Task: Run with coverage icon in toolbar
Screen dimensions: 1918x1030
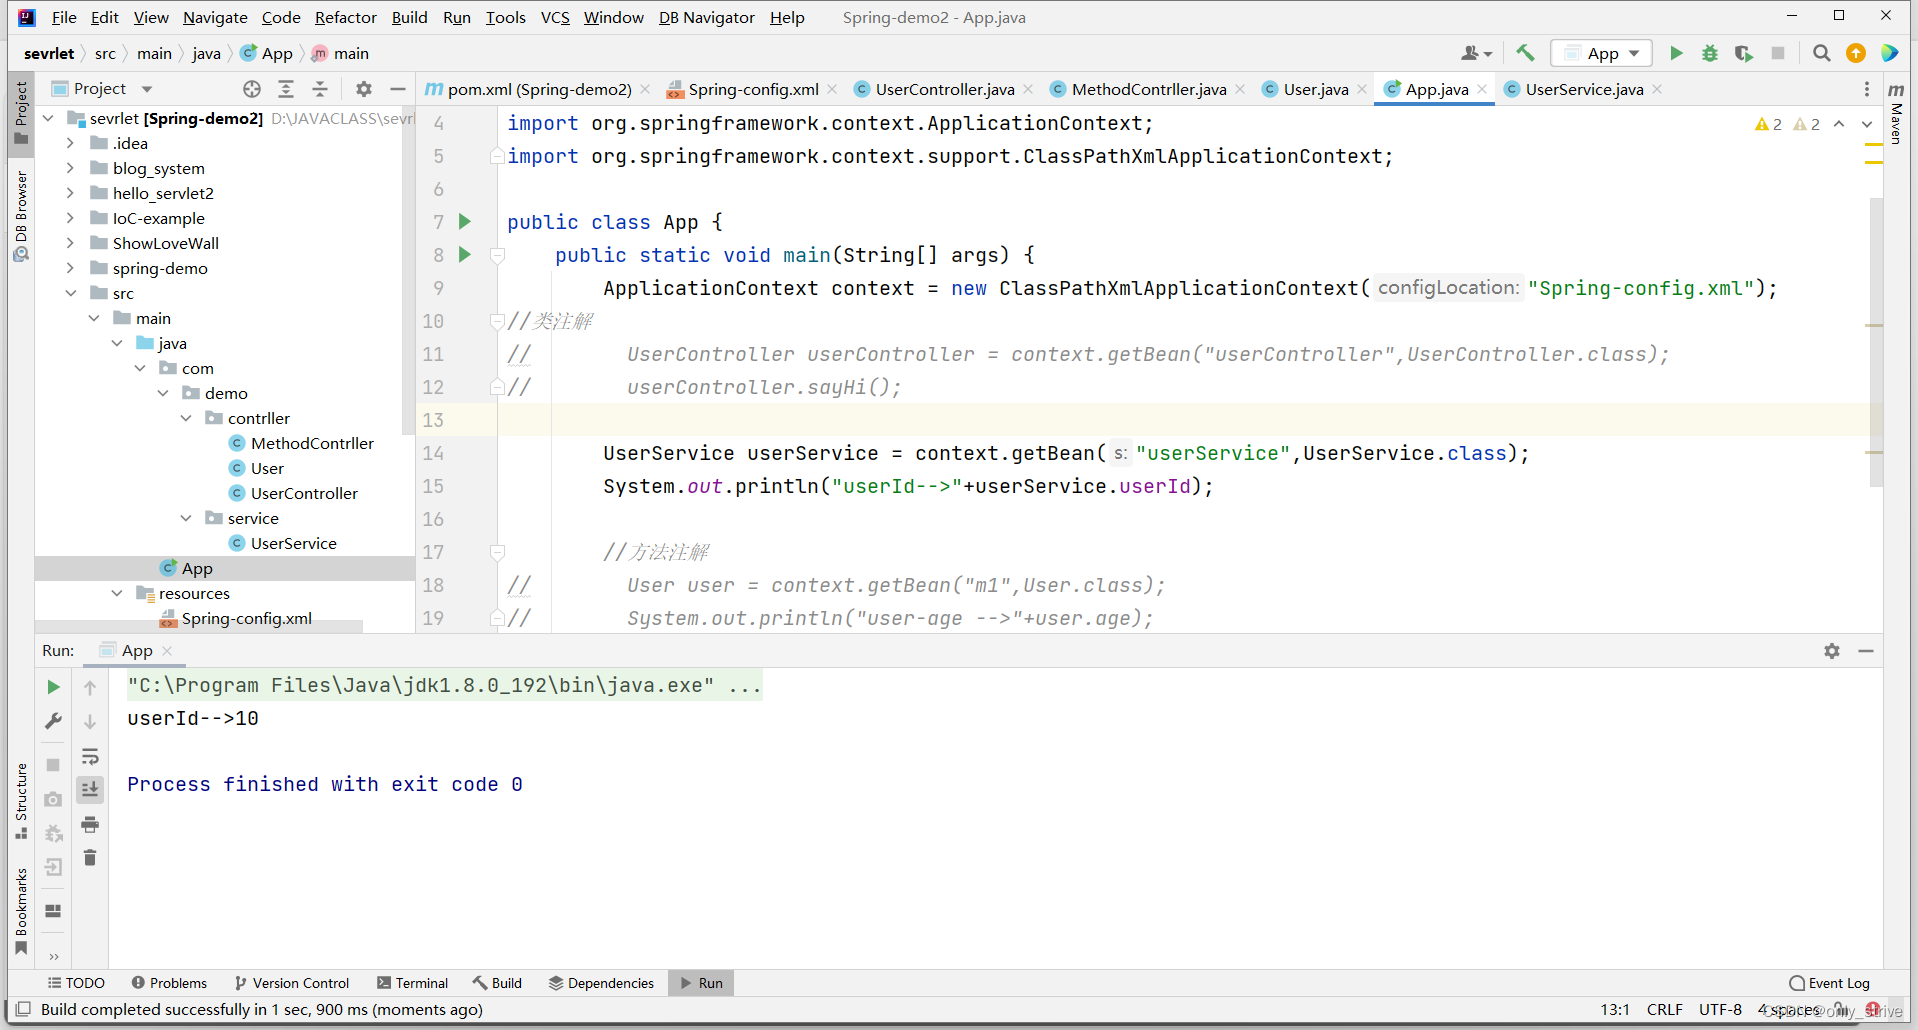Action: [x=1744, y=53]
